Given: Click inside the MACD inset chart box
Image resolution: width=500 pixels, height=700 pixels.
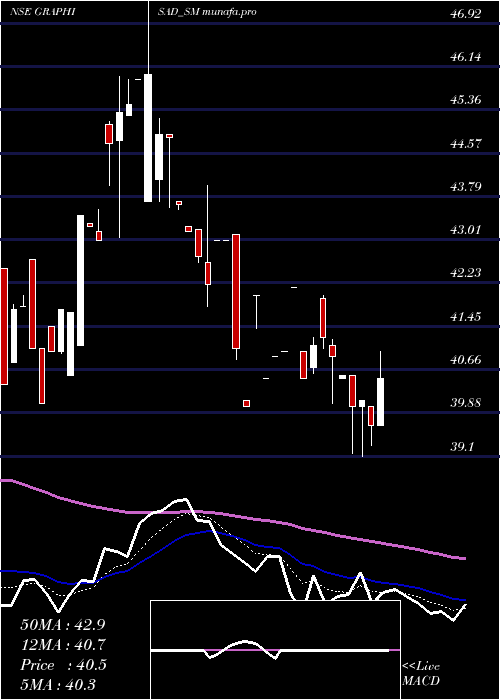Looking at the screenshot, I should click(275, 650).
